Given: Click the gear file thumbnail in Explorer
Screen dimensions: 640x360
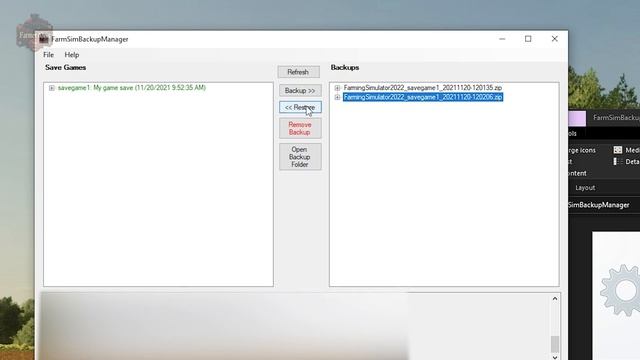Looking at the screenshot, I should point(620,291).
